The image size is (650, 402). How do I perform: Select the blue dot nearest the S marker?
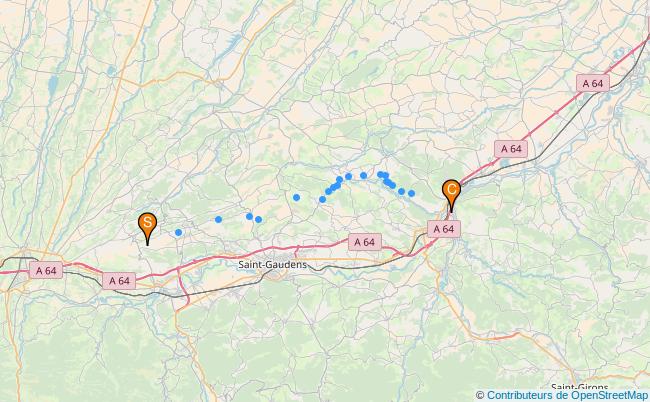click(x=178, y=232)
